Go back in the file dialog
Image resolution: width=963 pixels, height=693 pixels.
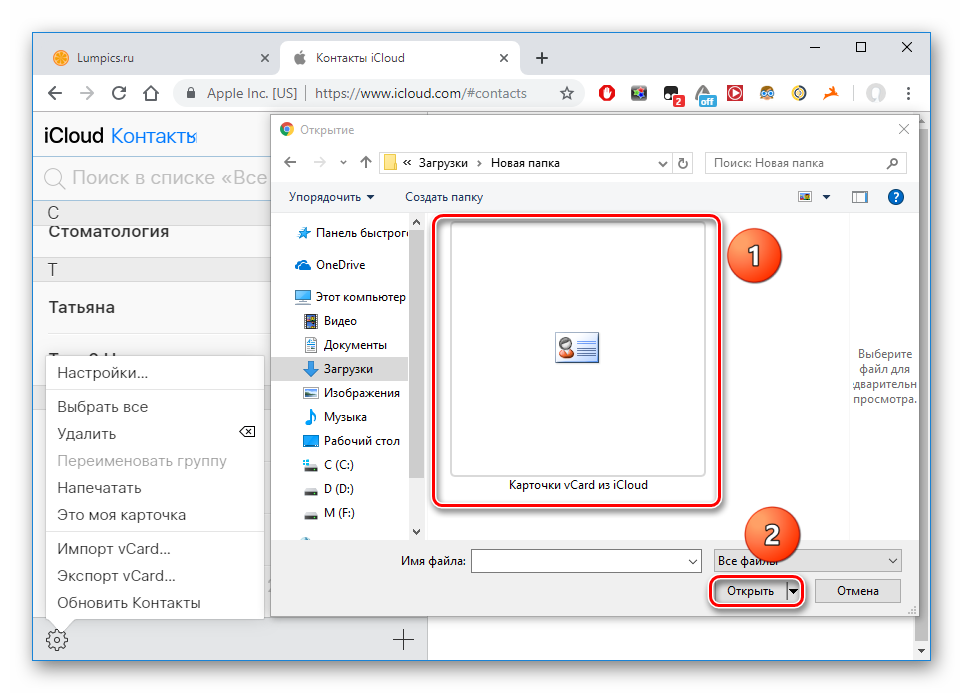[x=290, y=163]
